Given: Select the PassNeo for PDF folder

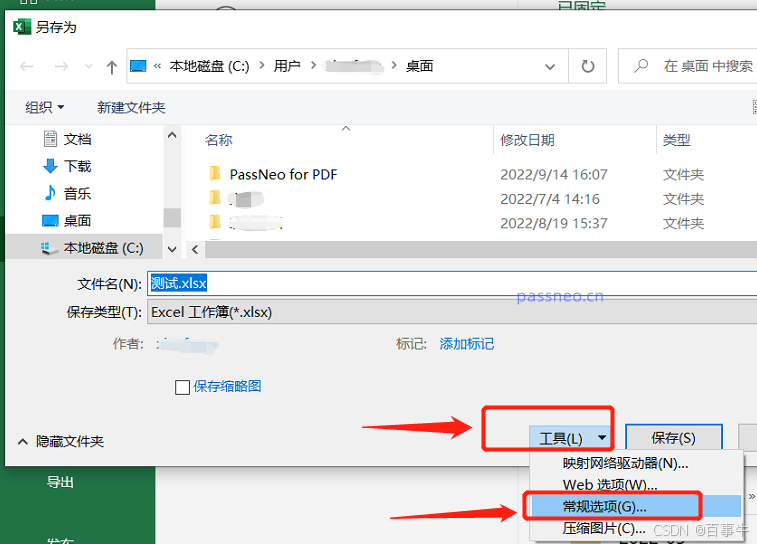Looking at the screenshot, I should click(x=283, y=174).
